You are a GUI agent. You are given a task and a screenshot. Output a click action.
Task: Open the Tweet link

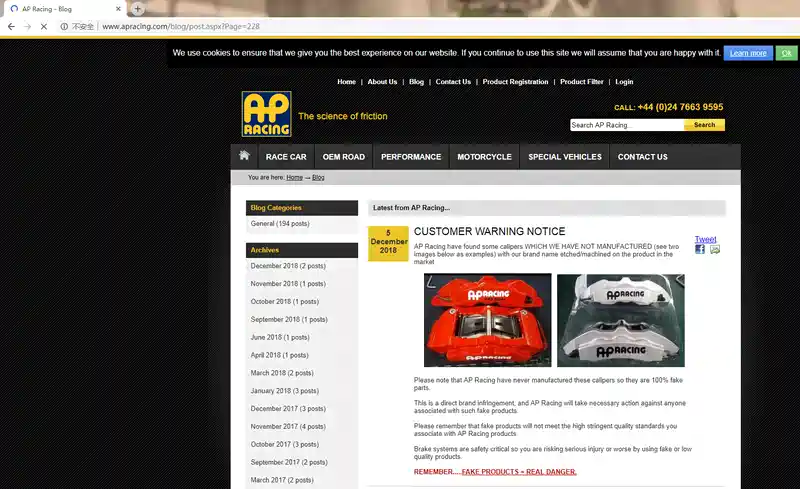(x=705, y=239)
